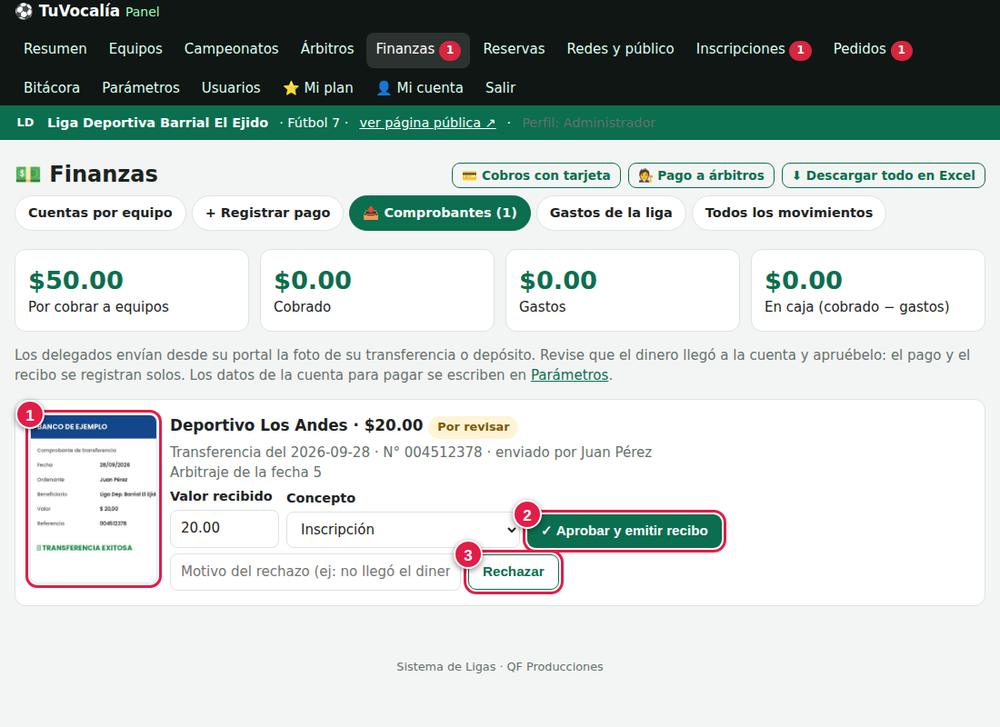1000x727 pixels.
Task: Go to Reservas
Action: point(514,49)
